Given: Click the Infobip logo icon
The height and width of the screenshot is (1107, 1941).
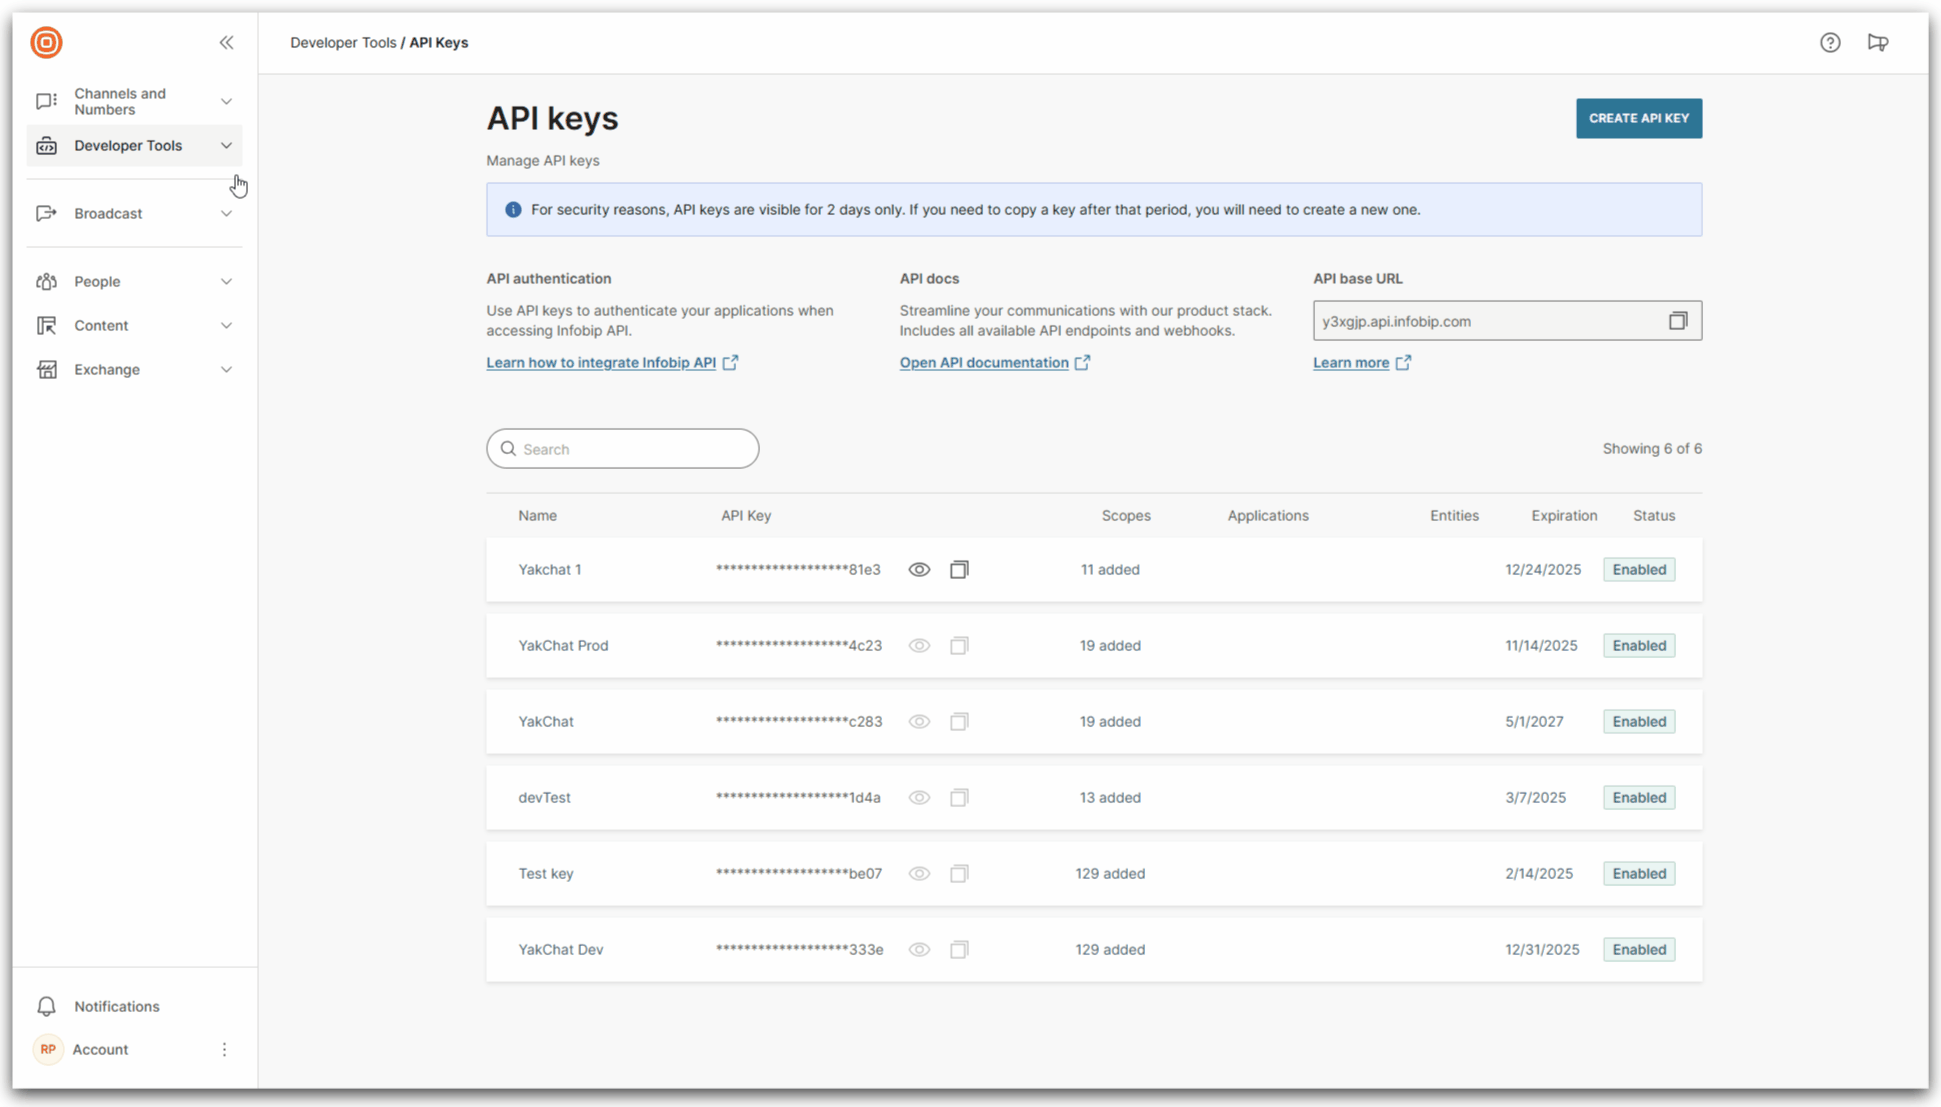Looking at the screenshot, I should [x=46, y=42].
